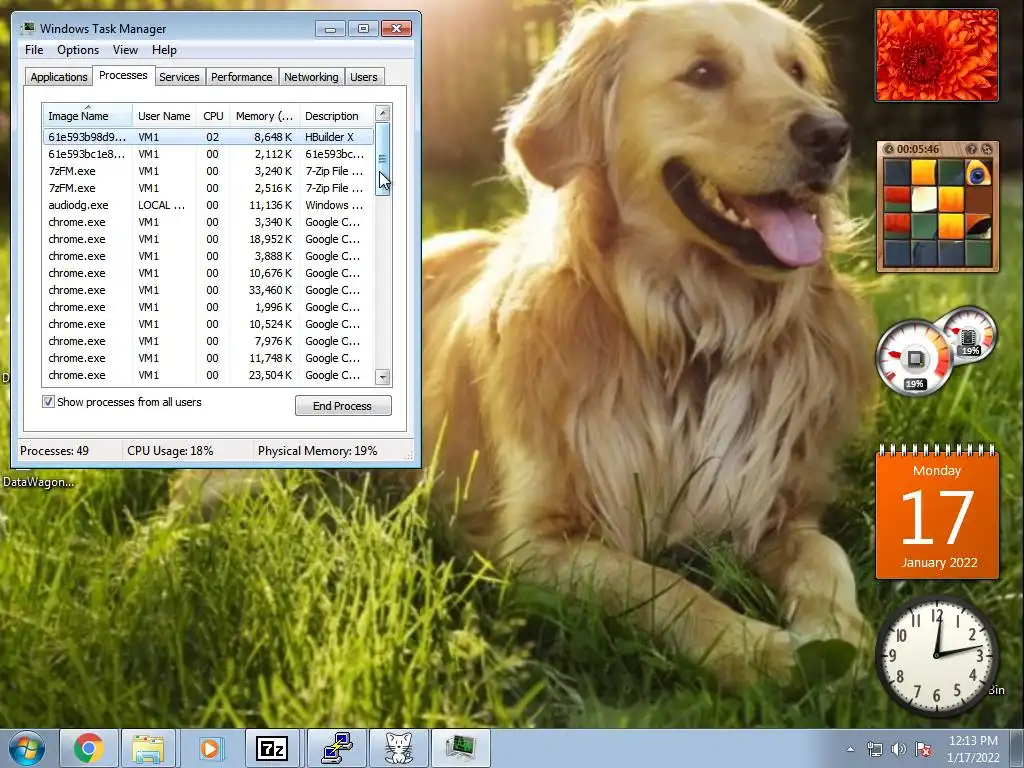Sort by the Description column header
This screenshot has width=1024, height=768.
point(336,116)
